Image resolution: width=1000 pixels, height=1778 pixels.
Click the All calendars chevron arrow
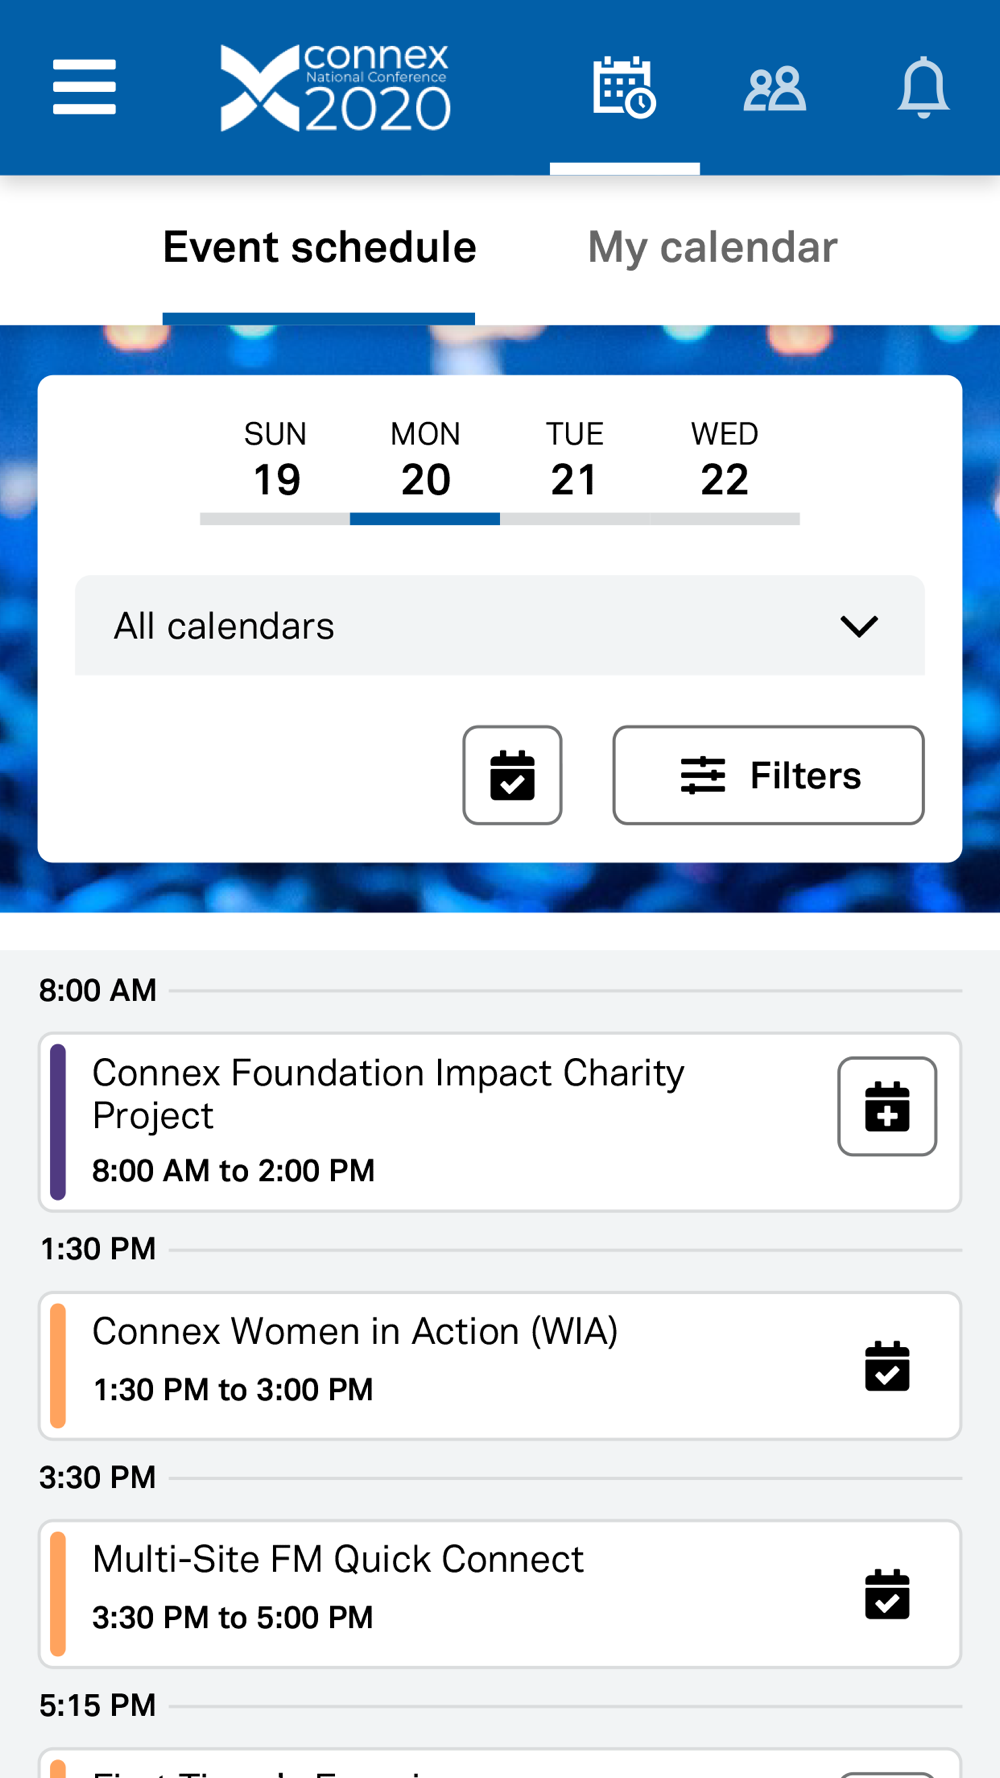click(859, 626)
